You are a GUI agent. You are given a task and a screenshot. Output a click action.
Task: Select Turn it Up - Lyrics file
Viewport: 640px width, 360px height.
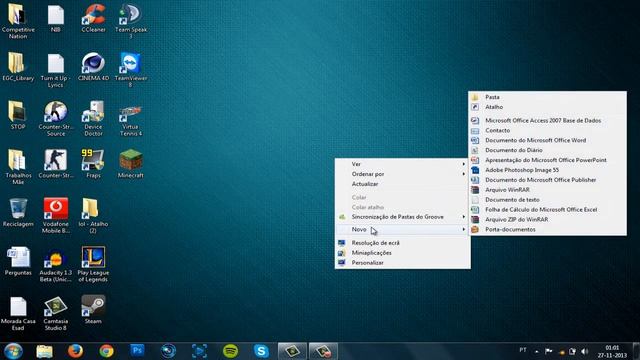56,70
